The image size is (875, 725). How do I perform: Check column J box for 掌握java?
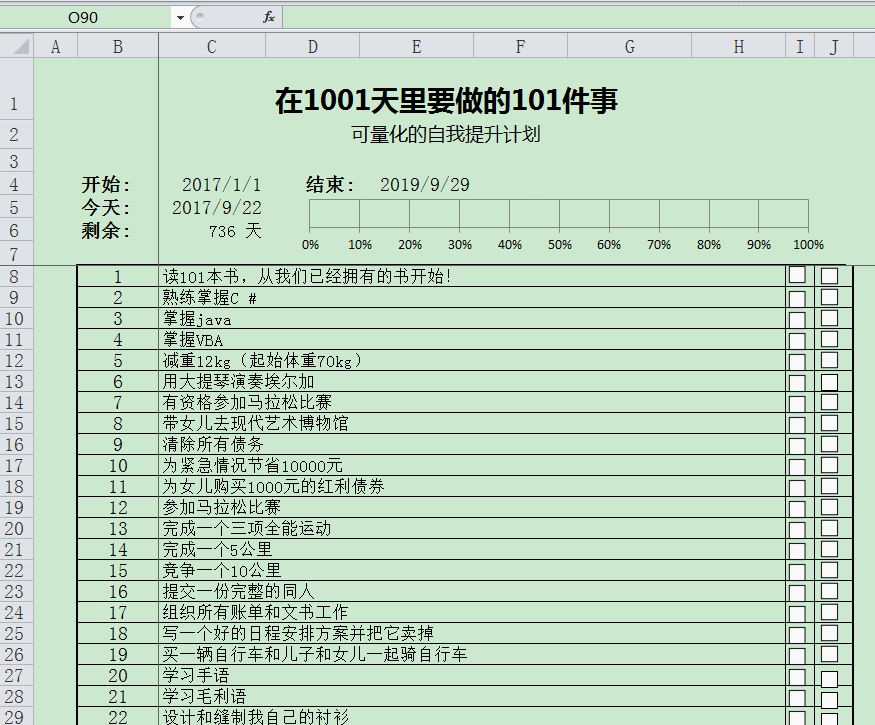point(829,318)
